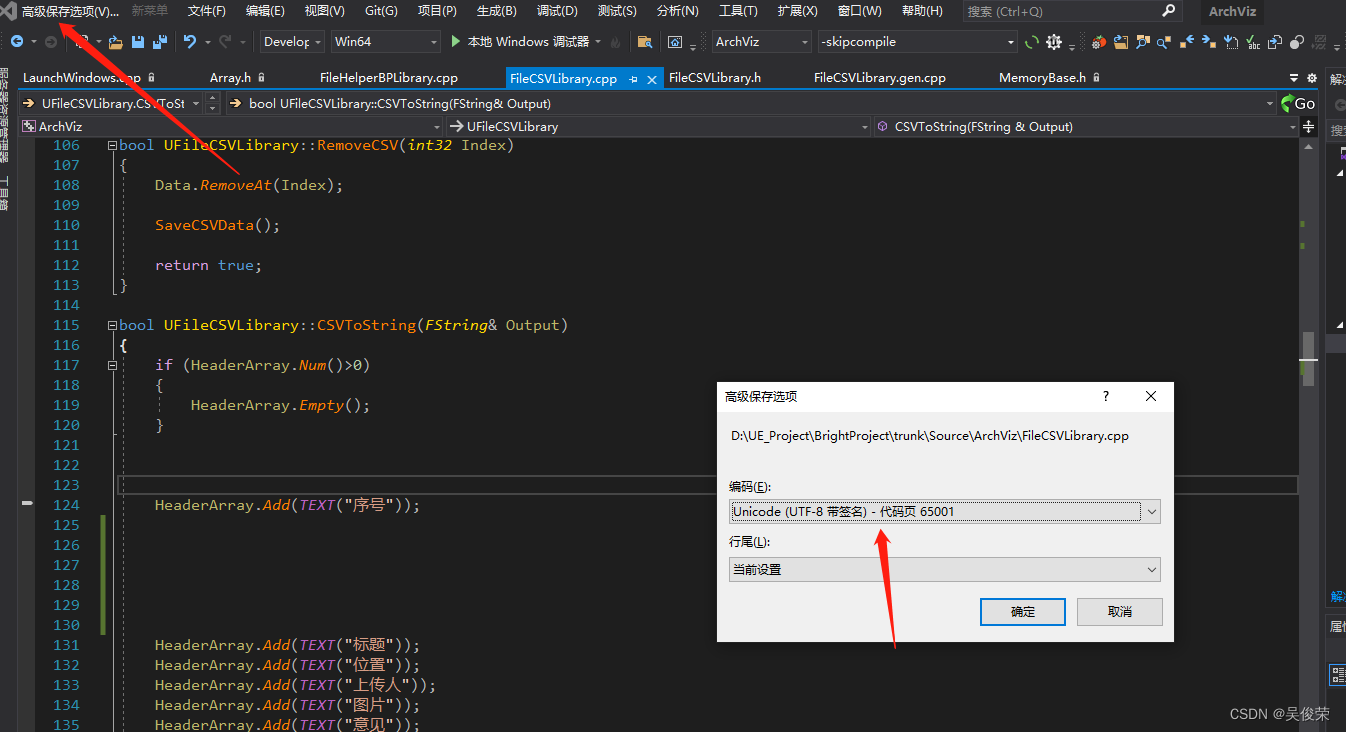The image size is (1346, 732).
Task: Open the UFileCSVLibrary class scope dropdown
Action: pyautogui.click(x=658, y=127)
